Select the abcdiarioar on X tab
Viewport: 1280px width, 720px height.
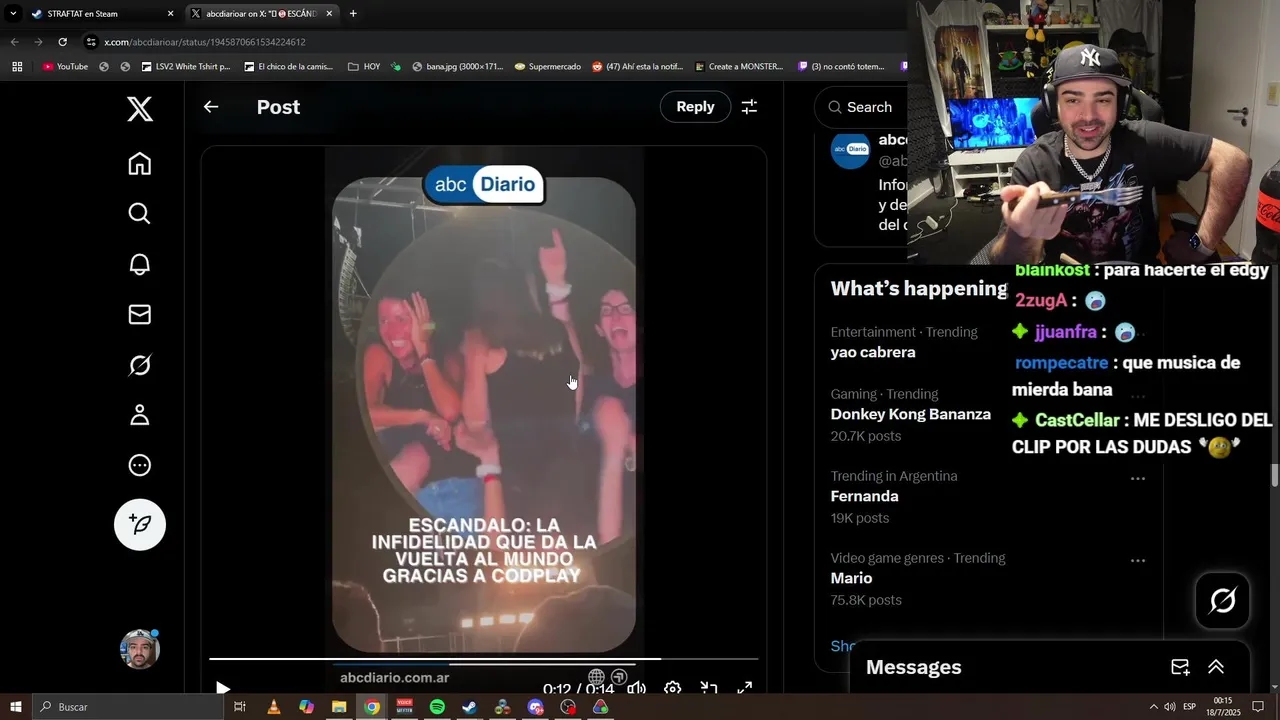tap(262, 14)
